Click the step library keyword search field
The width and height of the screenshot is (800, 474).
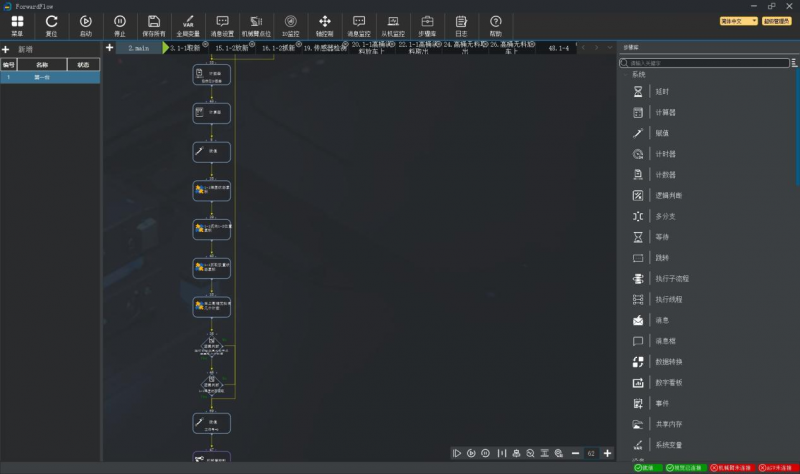point(710,63)
